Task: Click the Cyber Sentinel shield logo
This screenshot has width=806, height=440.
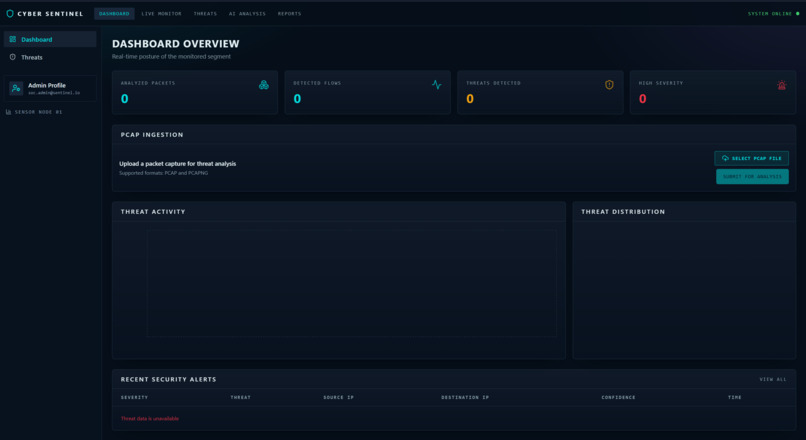Action: tap(10, 14)
